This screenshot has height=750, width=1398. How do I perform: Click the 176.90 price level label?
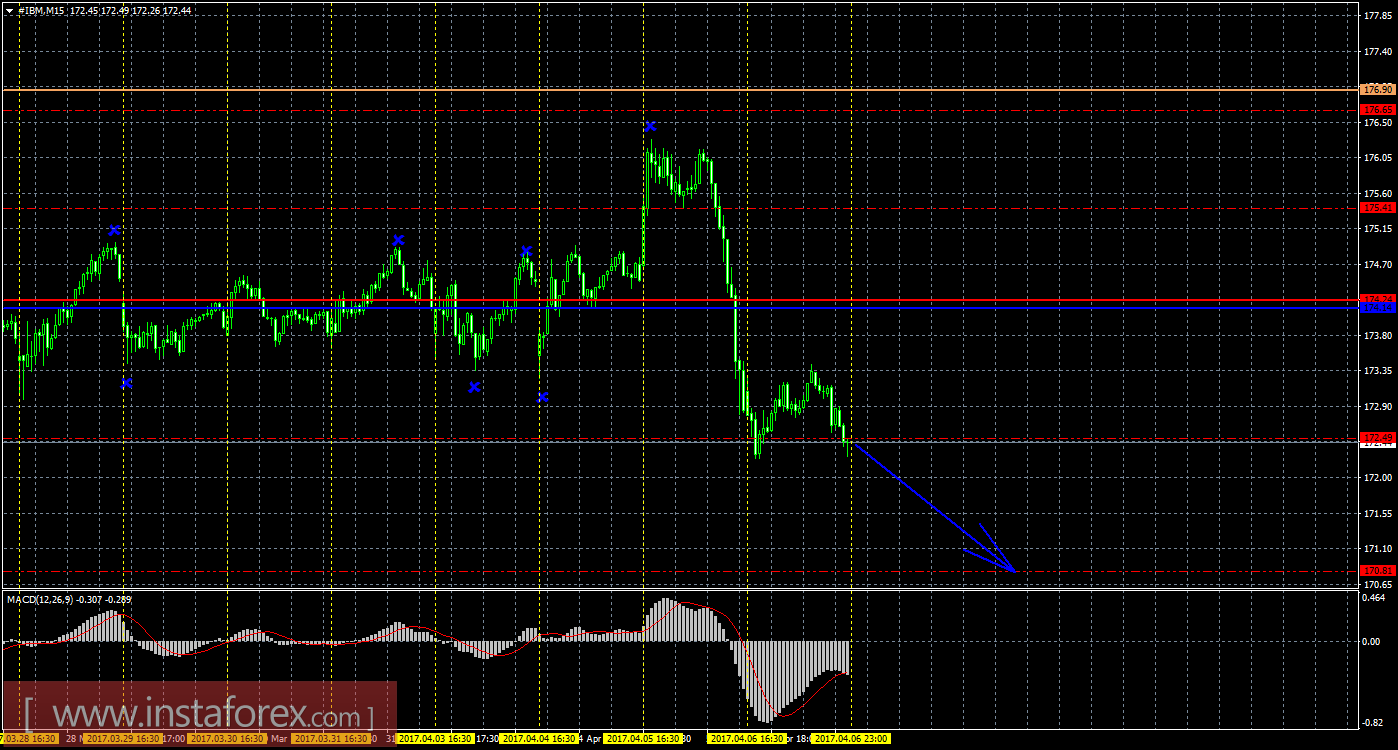[1378, 90]
